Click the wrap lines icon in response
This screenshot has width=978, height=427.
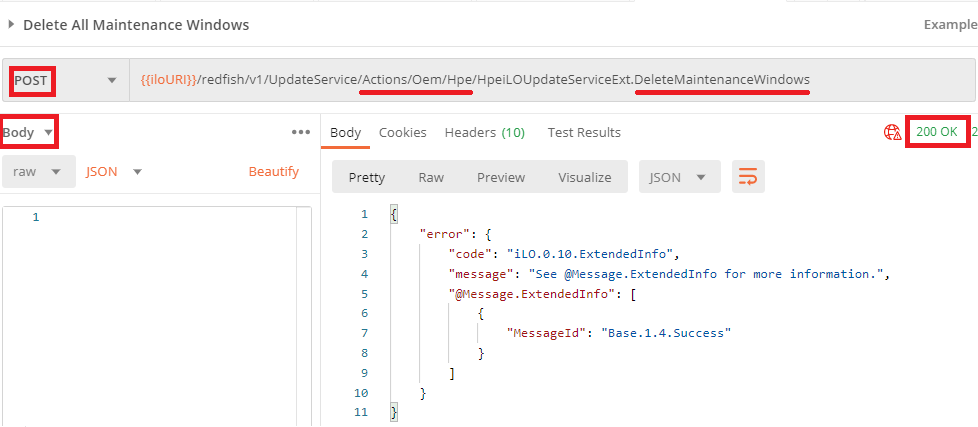point(747,177)
